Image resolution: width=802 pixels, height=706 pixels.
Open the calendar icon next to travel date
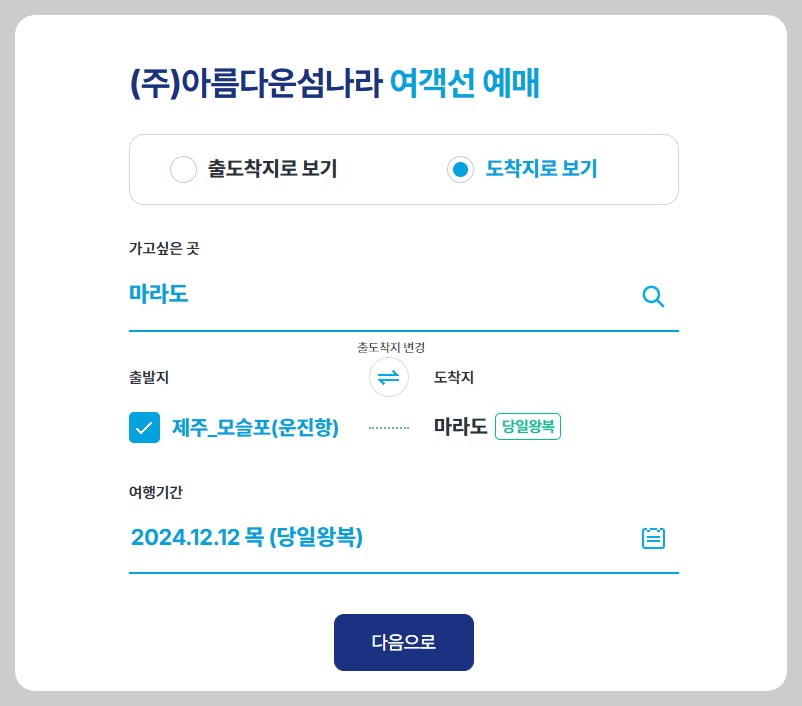(653, 538)
